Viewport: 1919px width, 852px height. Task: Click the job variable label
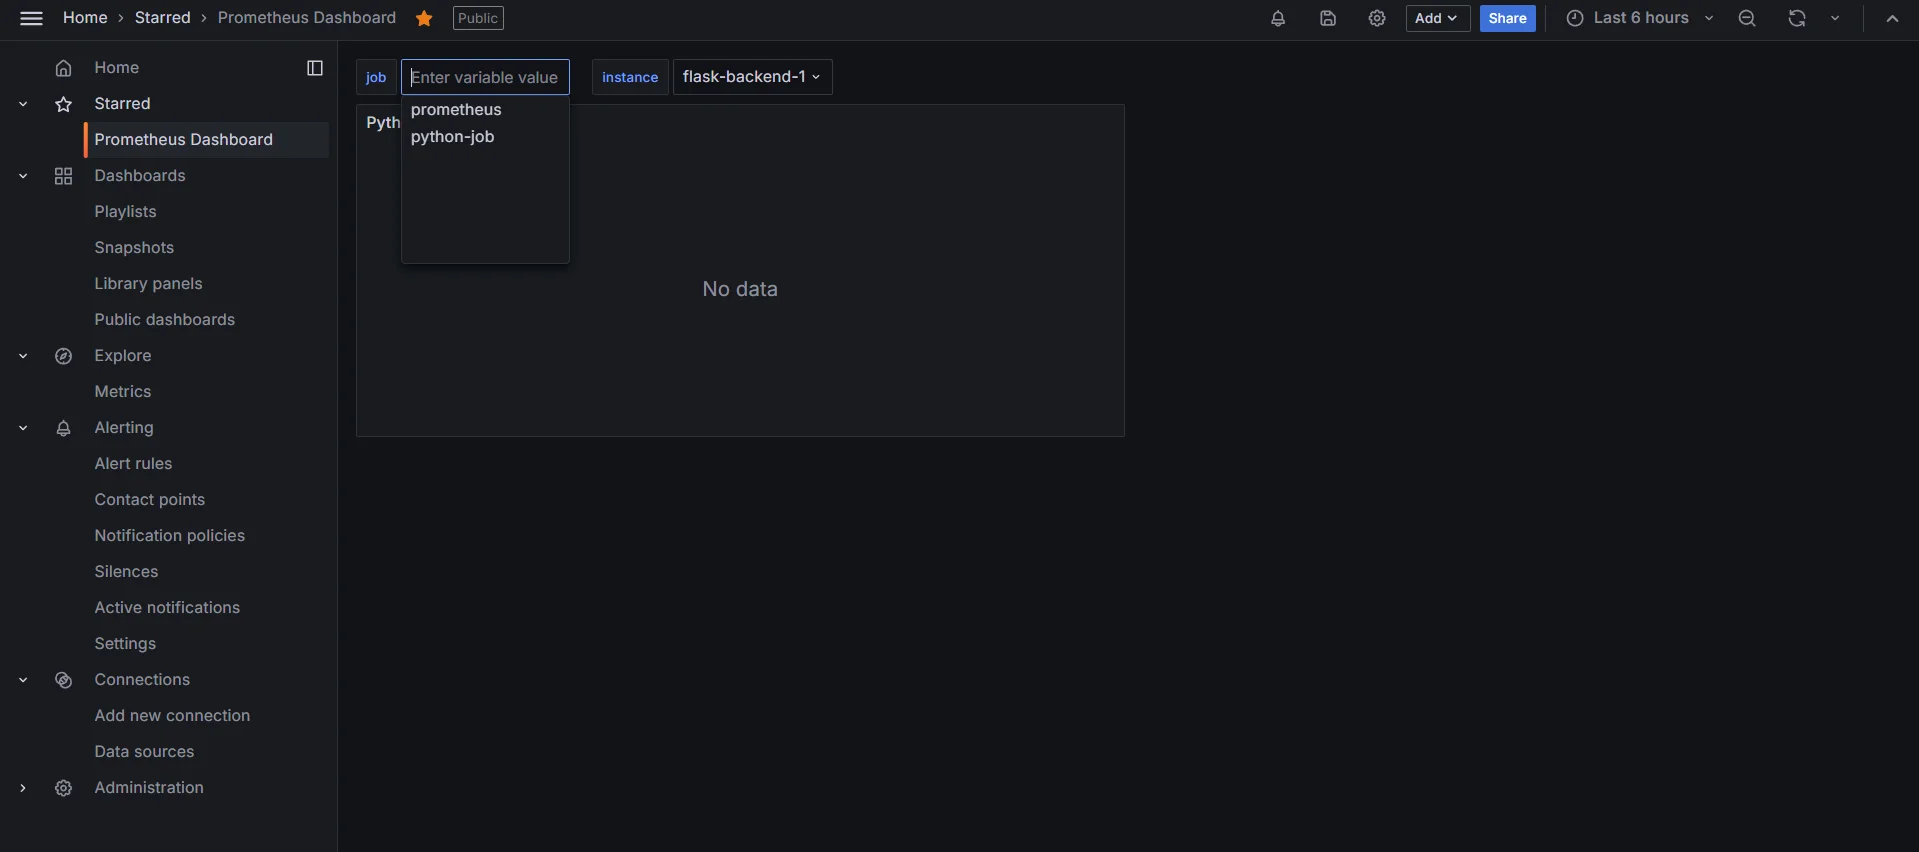click(x=376, y=77)
